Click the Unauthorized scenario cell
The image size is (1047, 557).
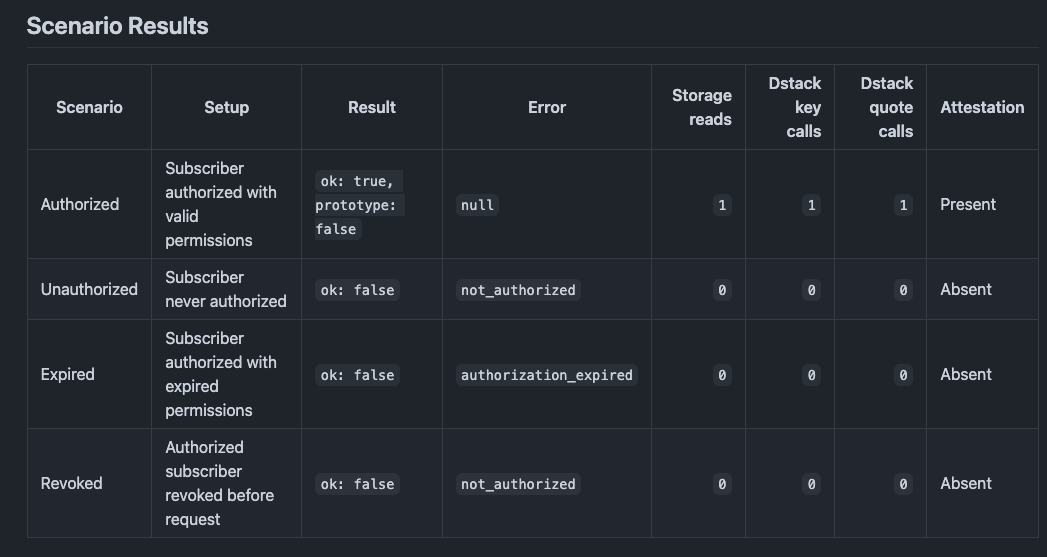89,289
